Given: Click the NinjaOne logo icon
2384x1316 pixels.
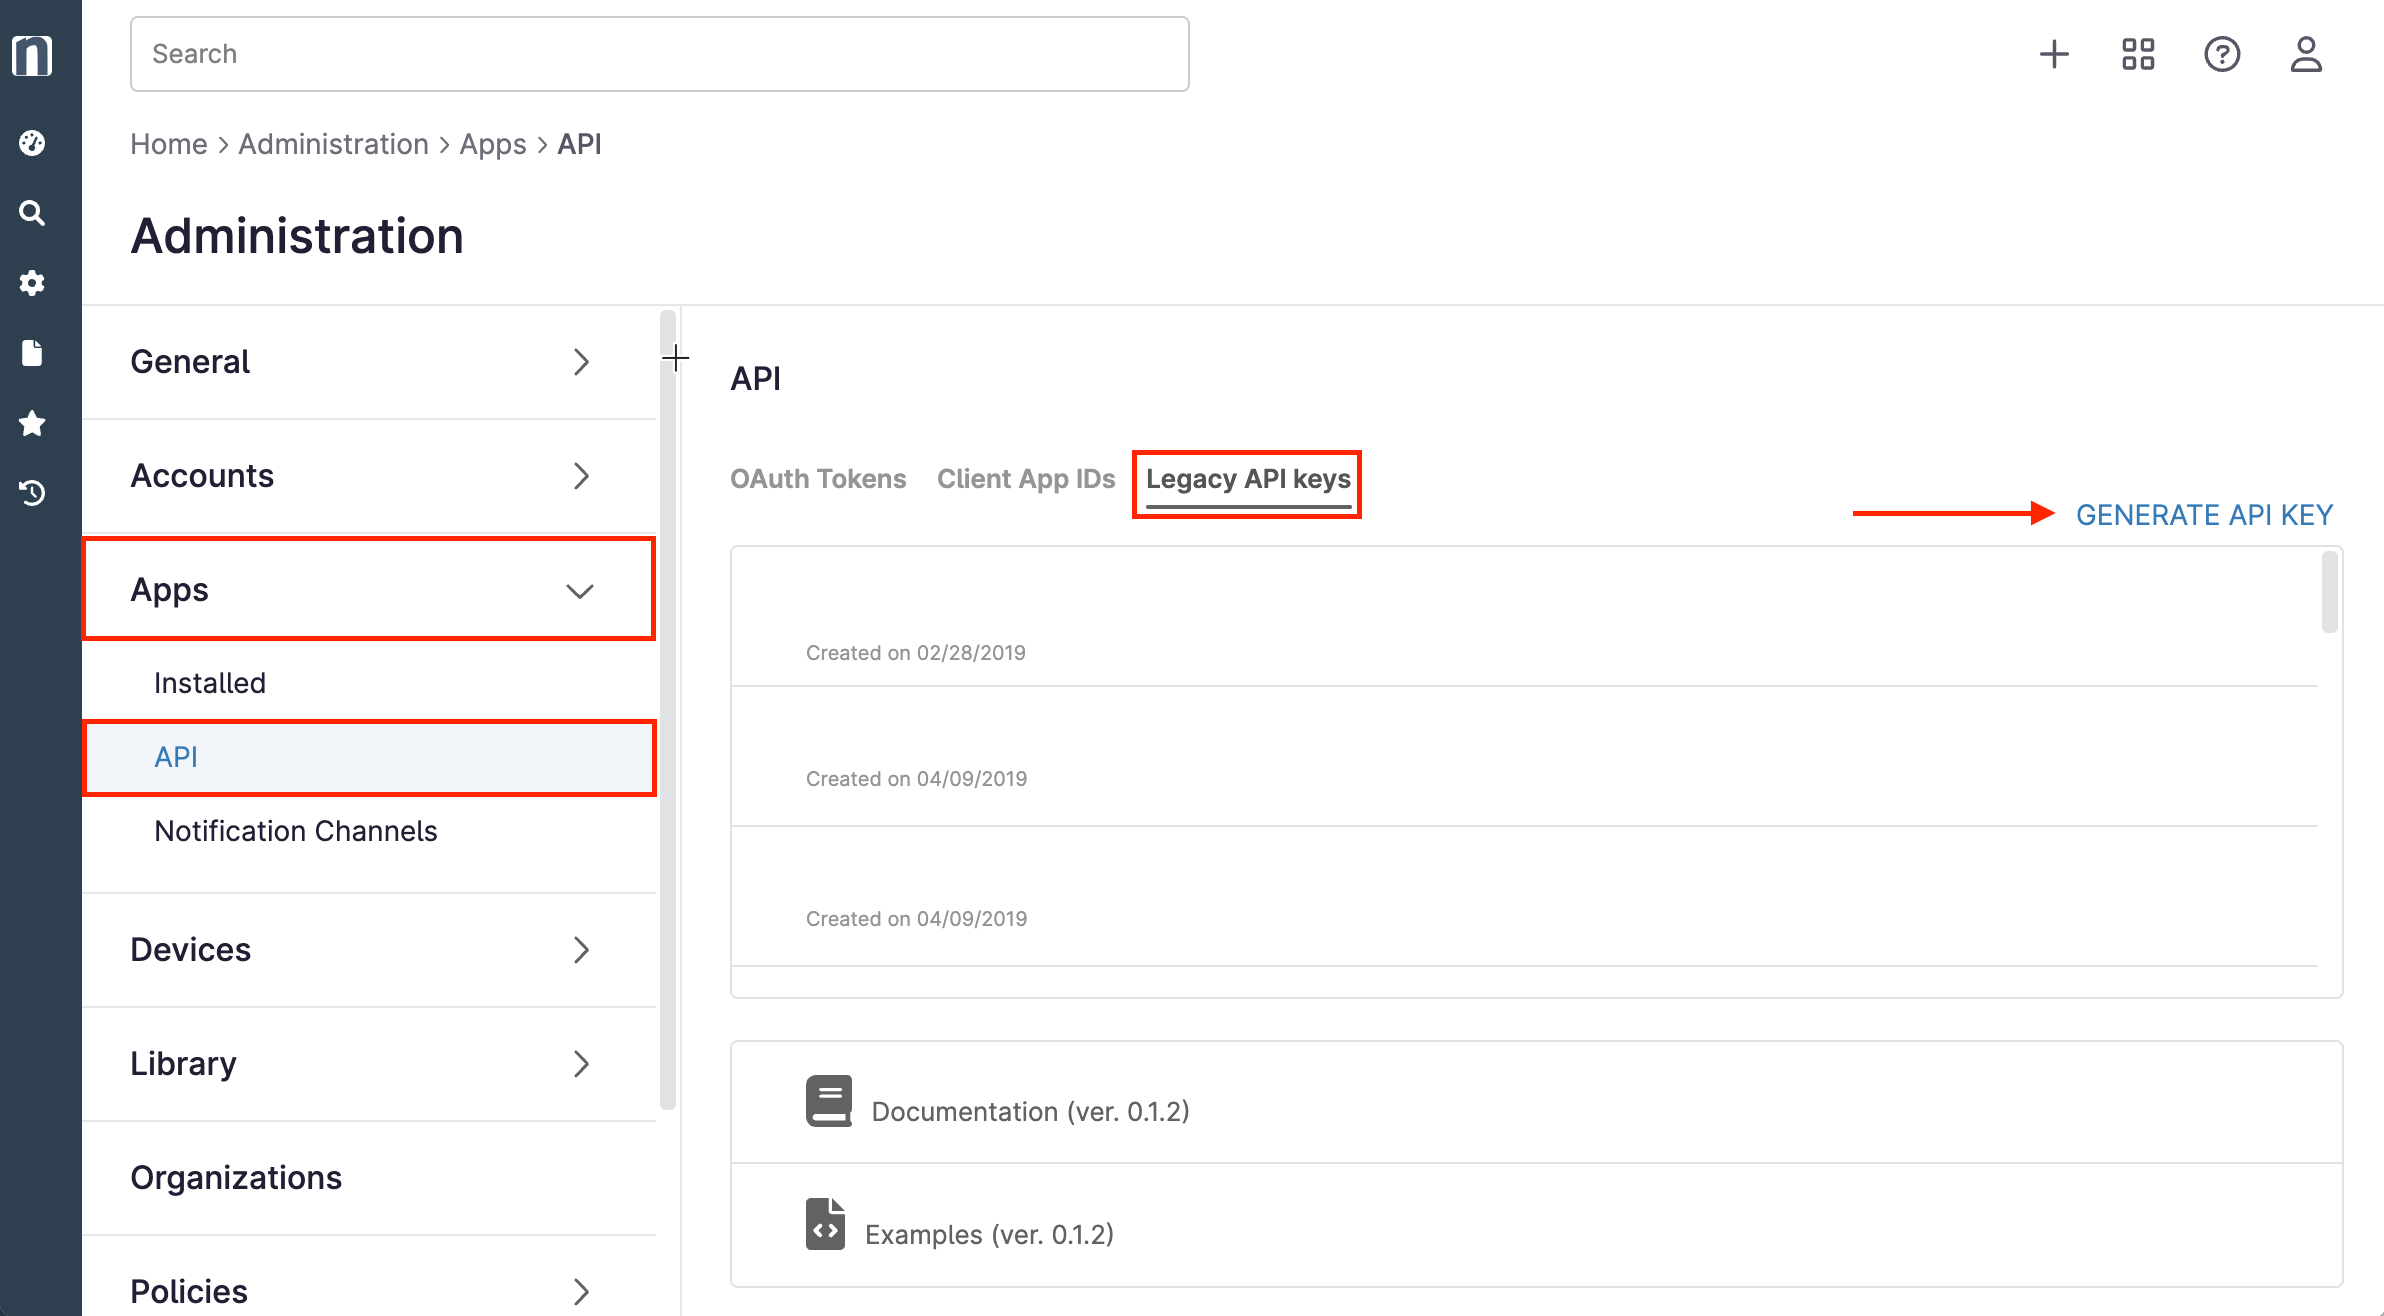Looking at the screenshot, I should click(x=32, y=55).
